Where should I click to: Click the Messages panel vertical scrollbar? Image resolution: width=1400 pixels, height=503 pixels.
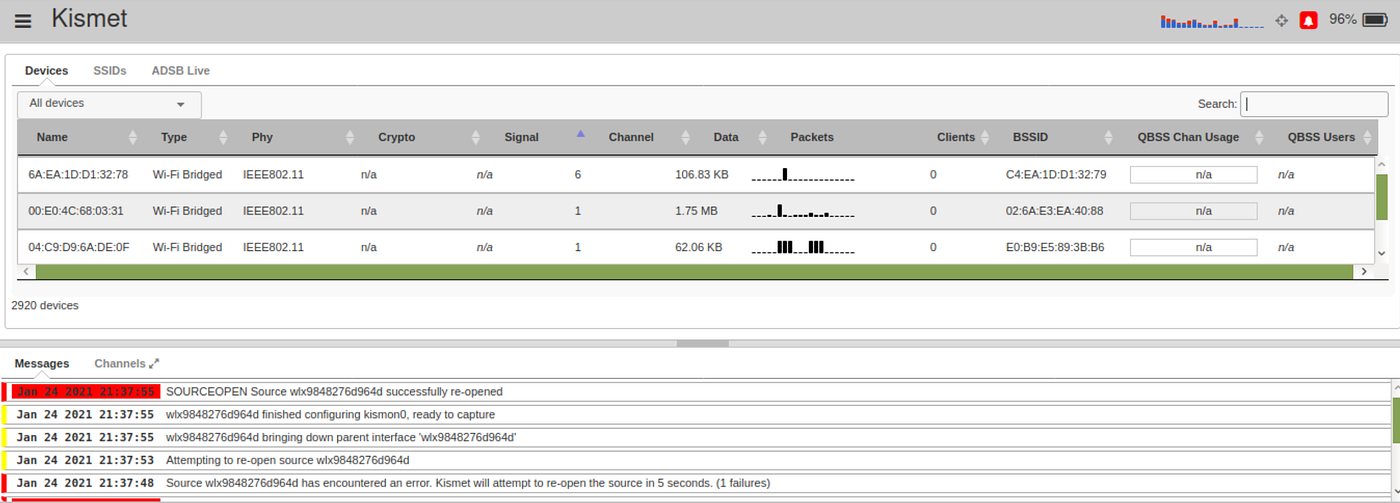[1396, 419]
